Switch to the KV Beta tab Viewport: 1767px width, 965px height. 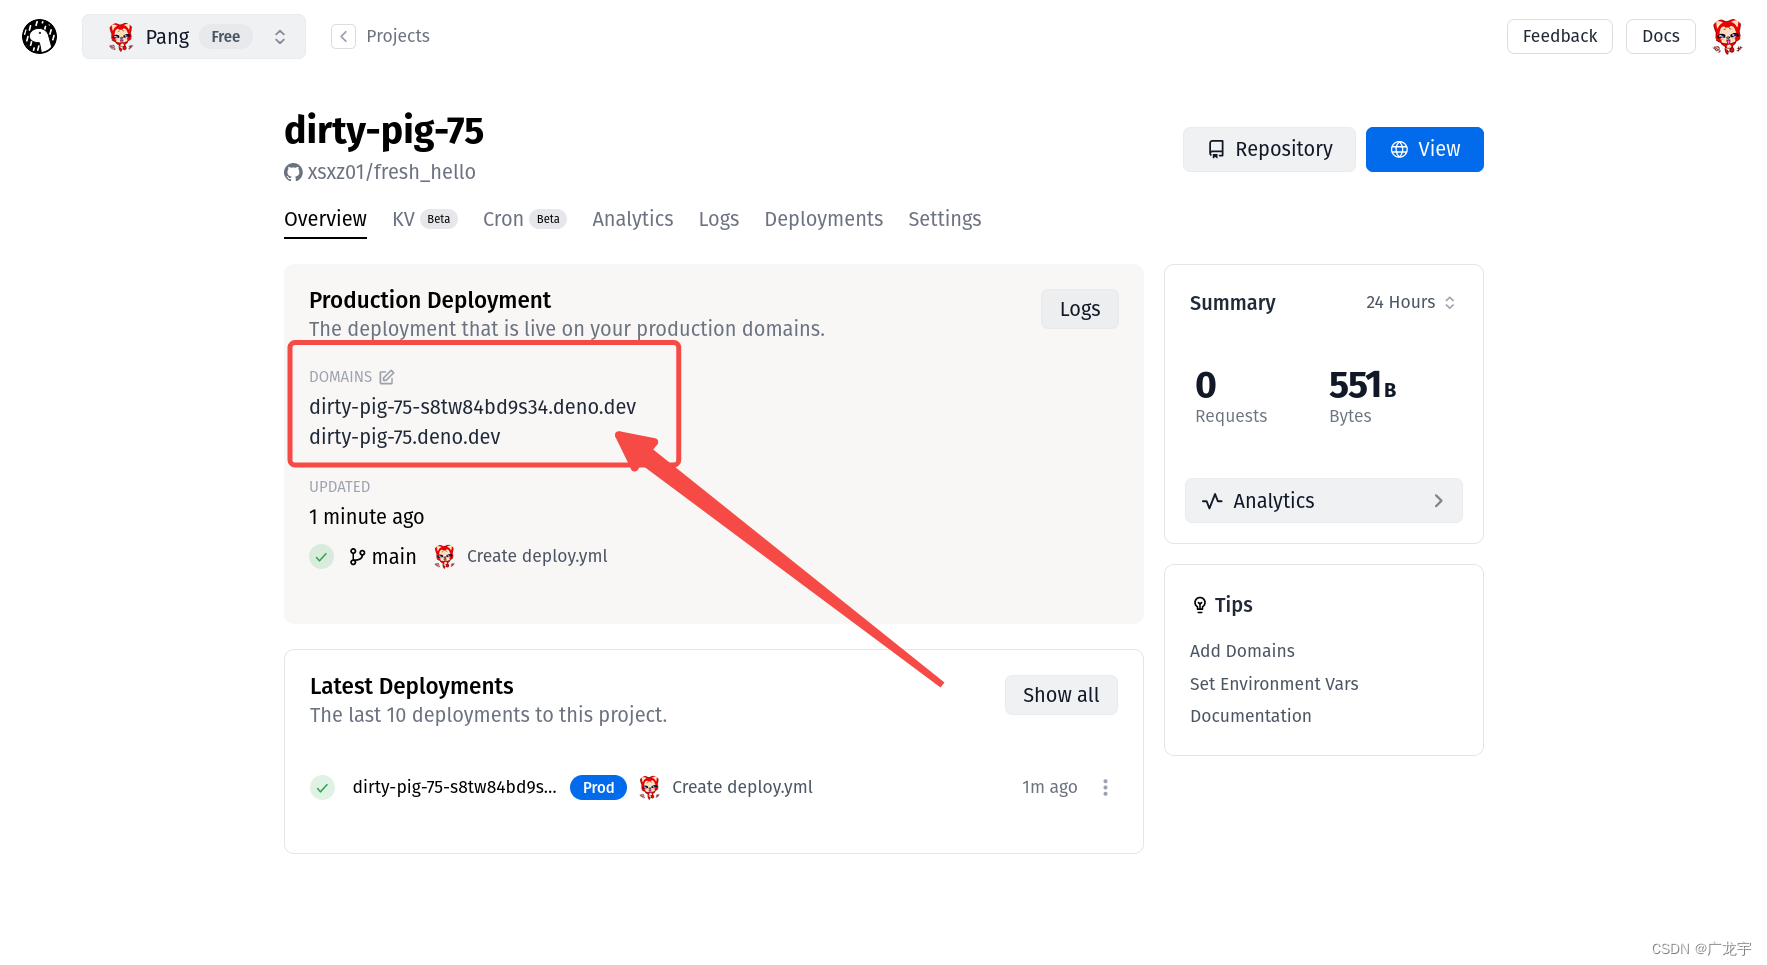(x=424, y=219)
